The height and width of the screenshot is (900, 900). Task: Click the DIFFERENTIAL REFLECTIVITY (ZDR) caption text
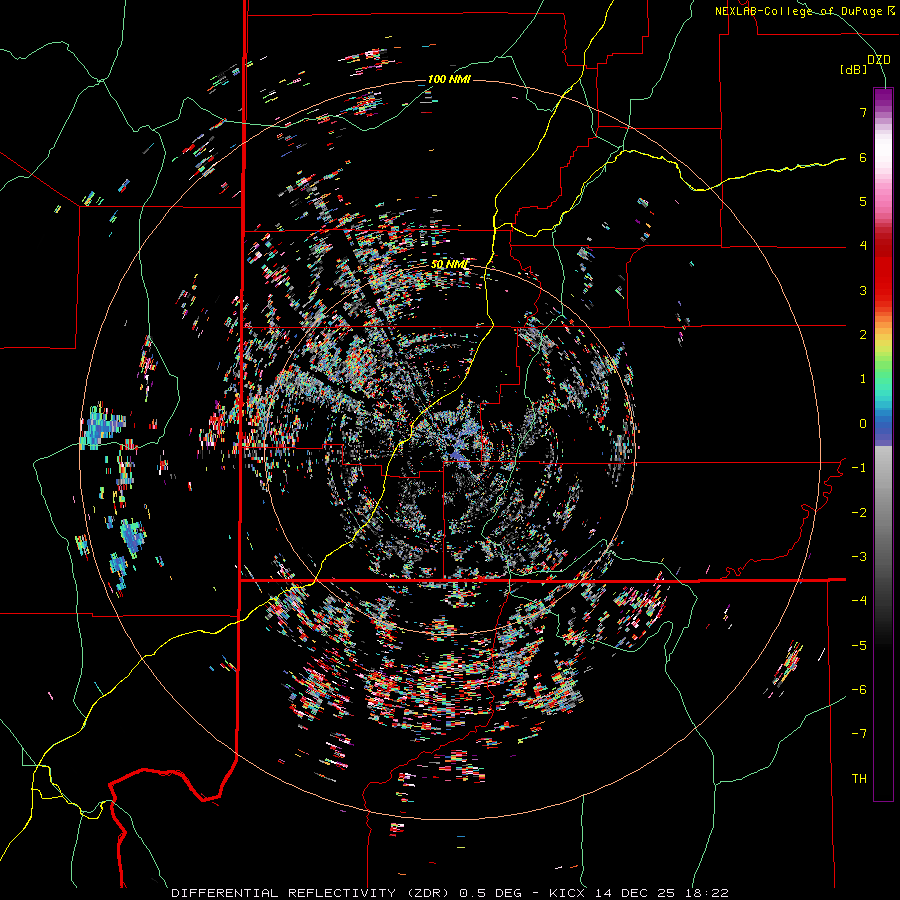[x=312, y=893]
